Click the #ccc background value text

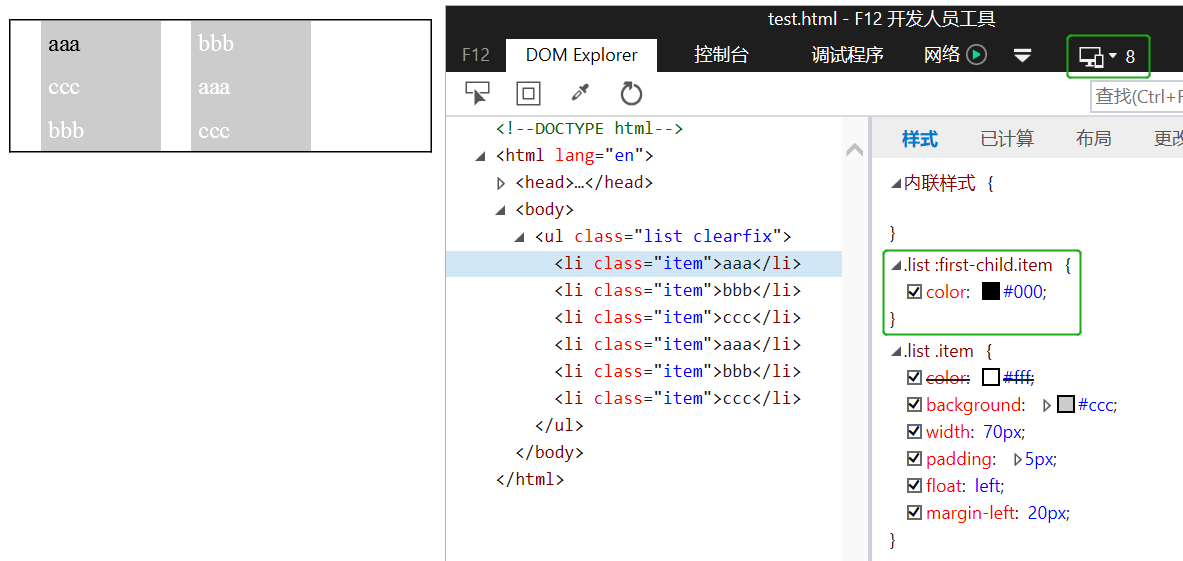(1096, 405)
